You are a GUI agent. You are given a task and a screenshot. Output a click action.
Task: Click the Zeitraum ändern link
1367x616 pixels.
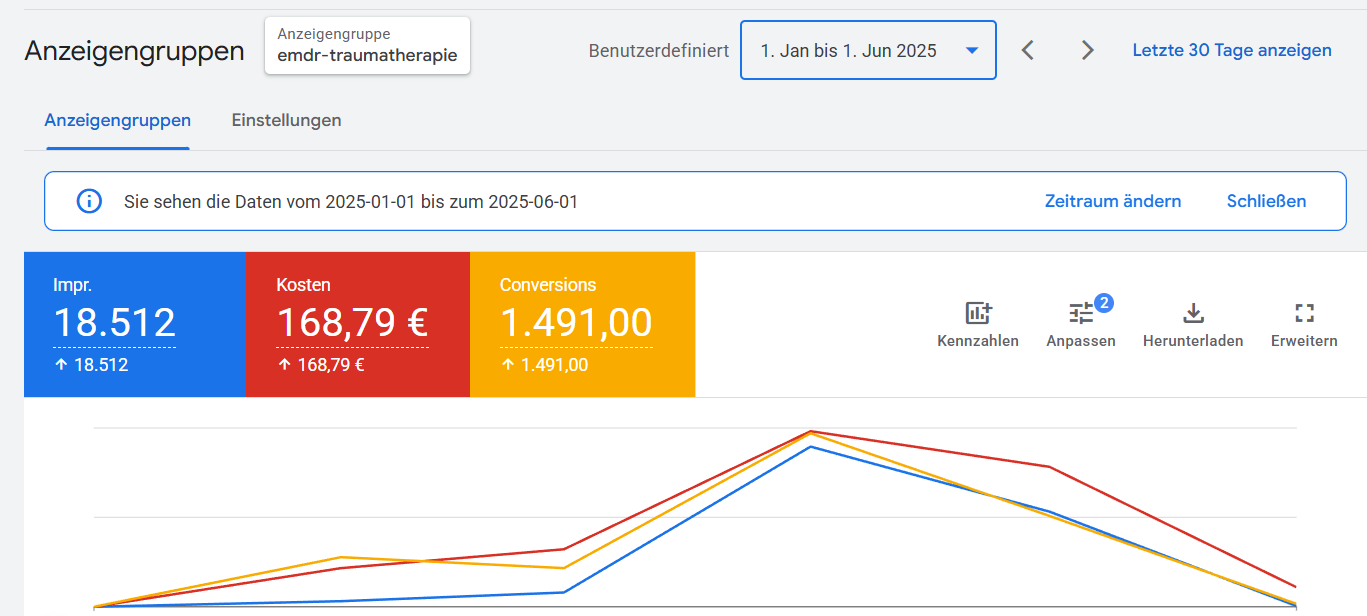[1113, 201]
